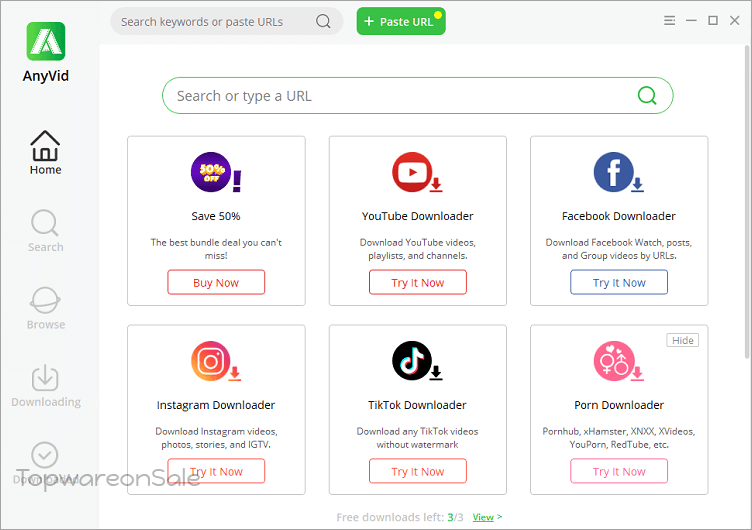752x530 pixels.
Task: Open the hamburger menu icon
Action: click(x=670, y=21)
